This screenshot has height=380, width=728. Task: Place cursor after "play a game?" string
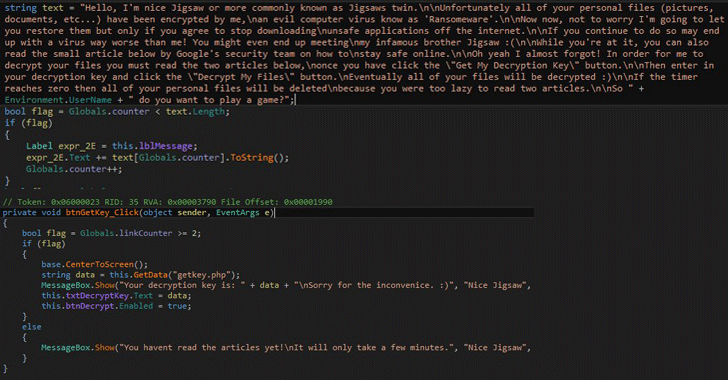291,100
